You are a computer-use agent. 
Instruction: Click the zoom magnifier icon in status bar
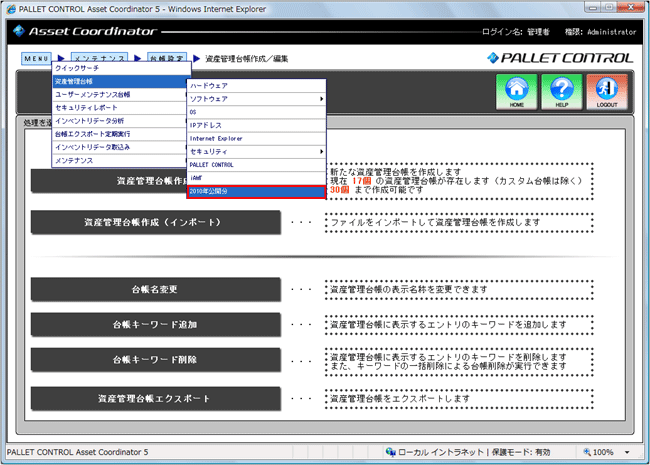(x=587, y=452)
